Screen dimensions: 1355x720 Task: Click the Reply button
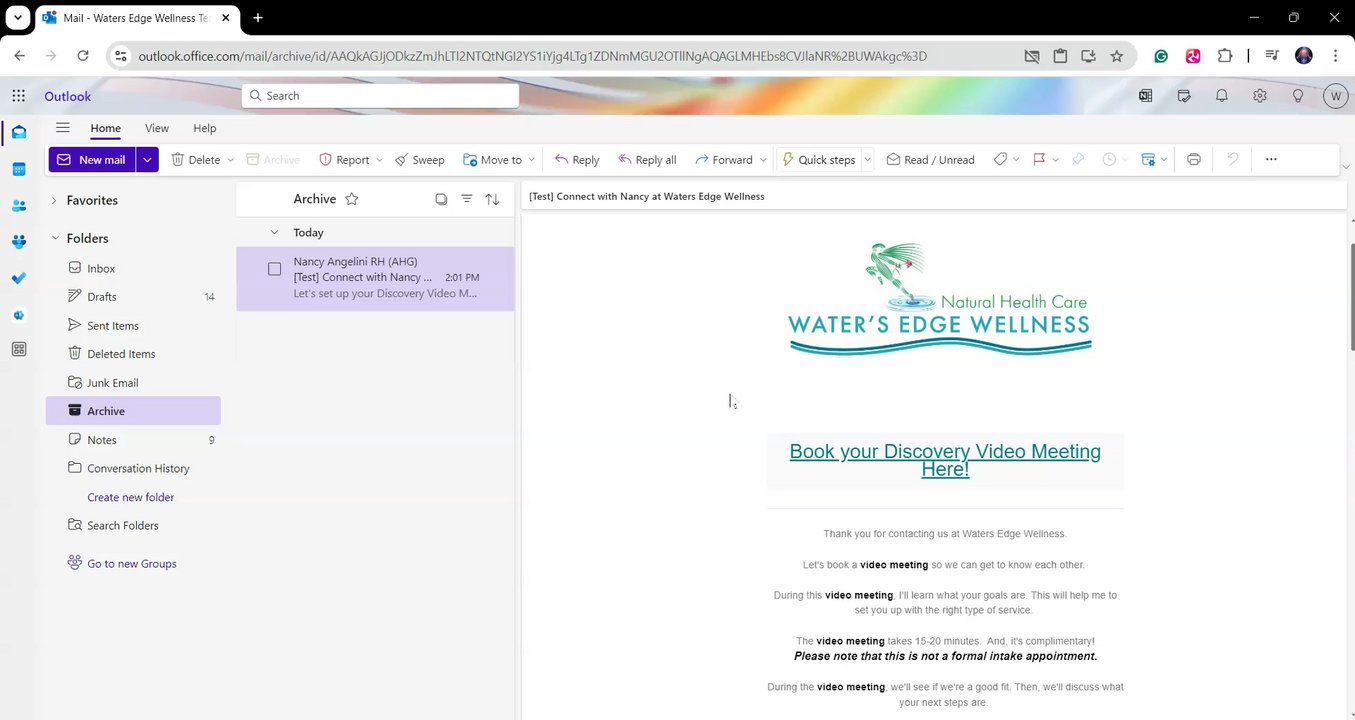(x=577, y=159)
